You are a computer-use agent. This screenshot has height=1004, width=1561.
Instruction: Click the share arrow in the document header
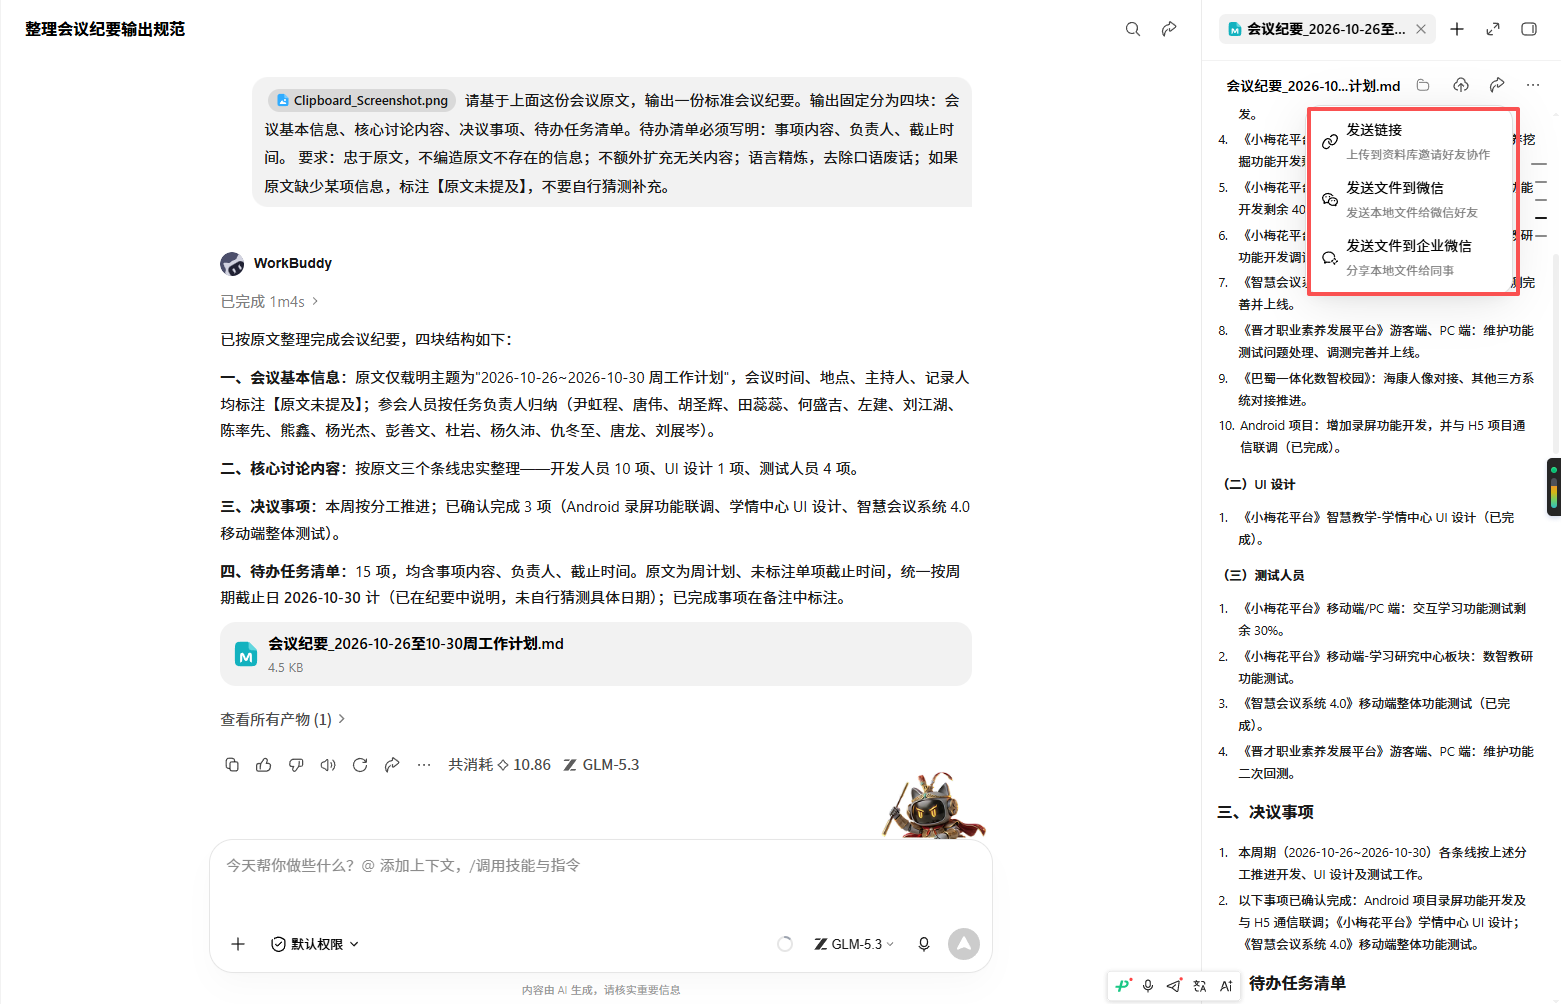1497,85
